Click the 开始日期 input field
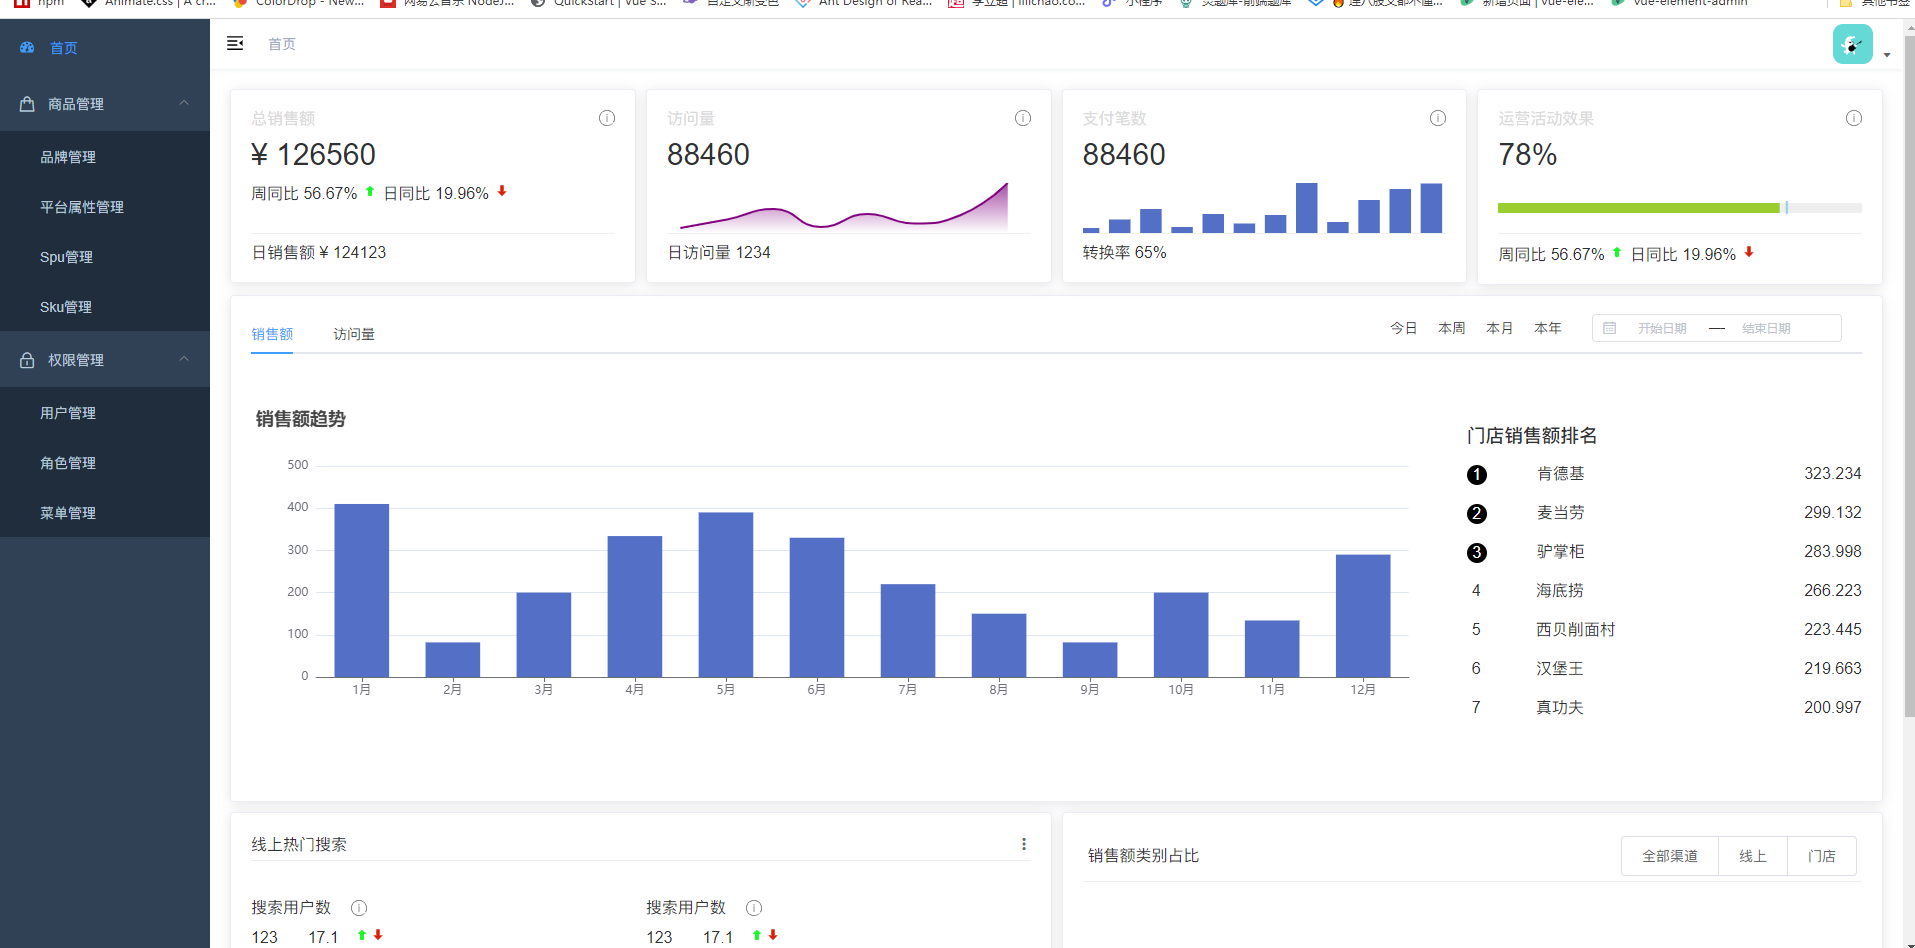 click(x=1662, y=328)
